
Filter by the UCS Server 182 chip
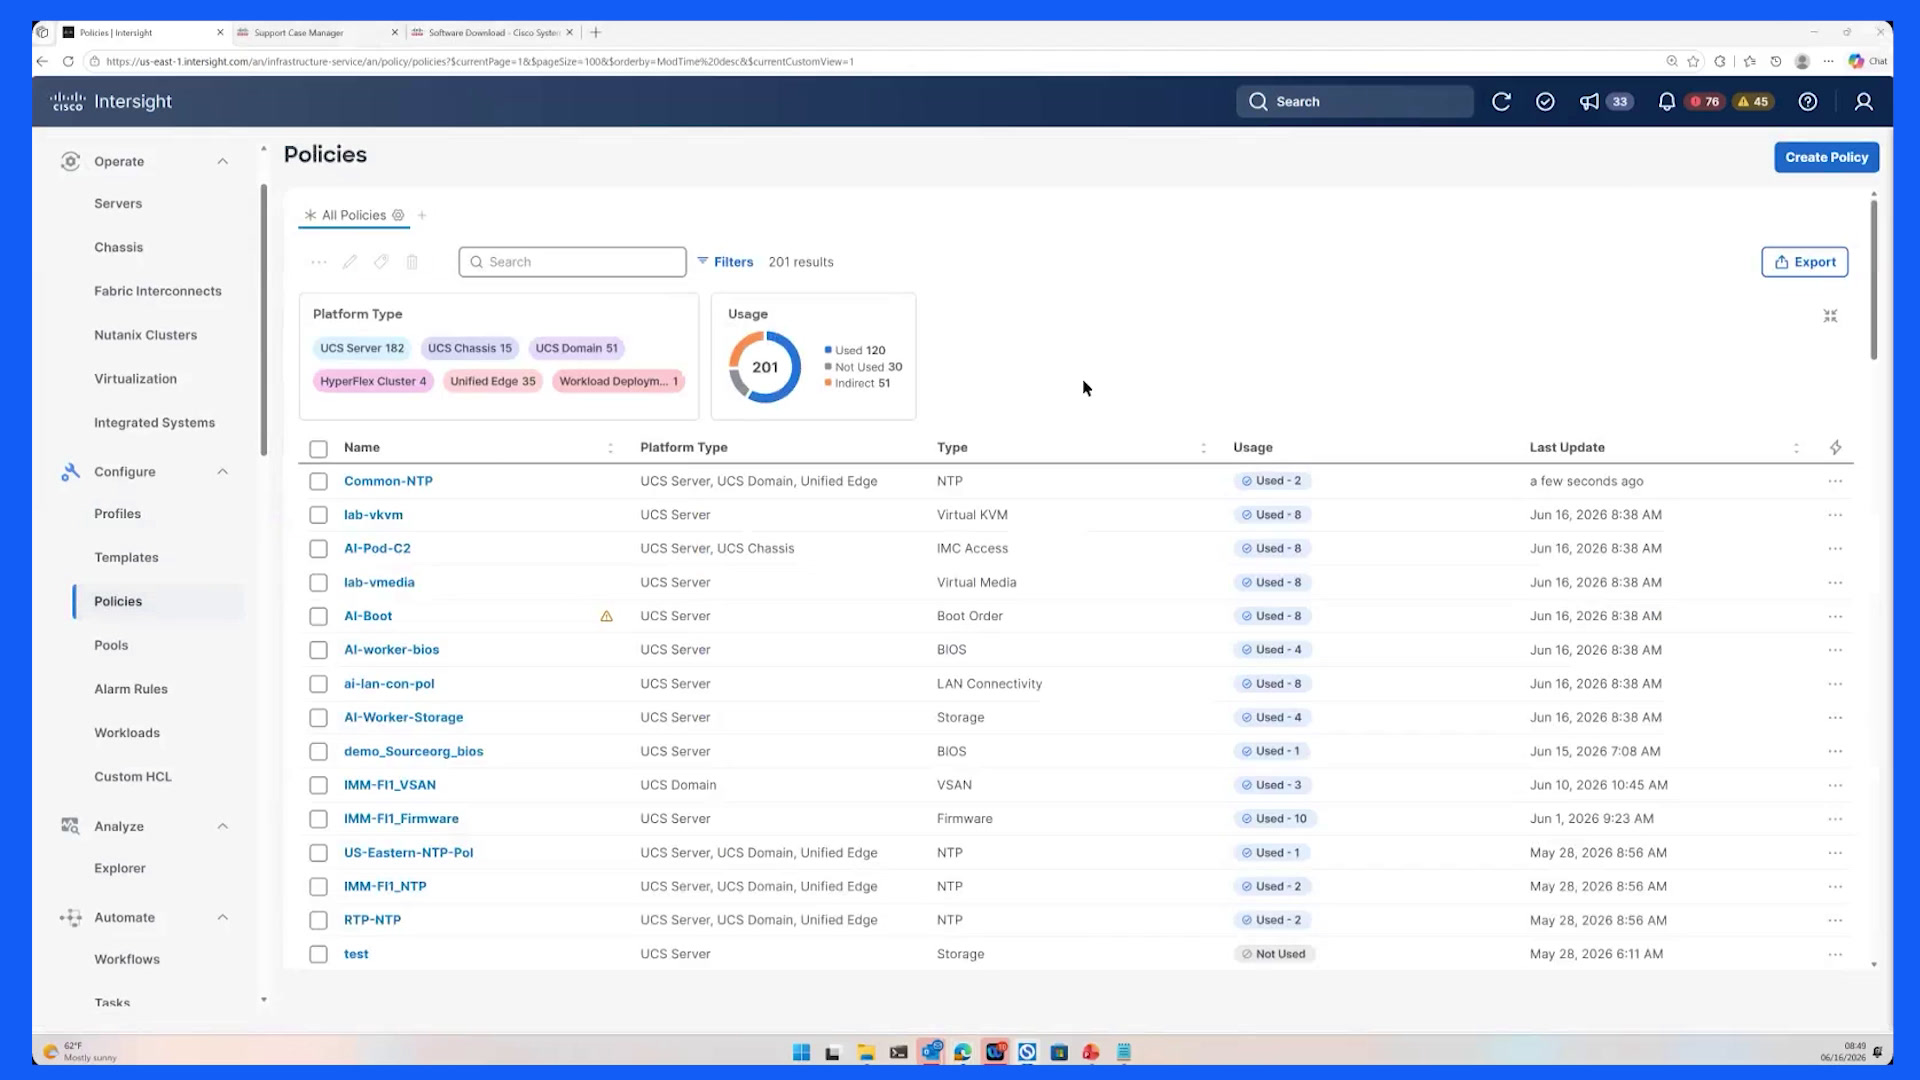coord(362,348)
